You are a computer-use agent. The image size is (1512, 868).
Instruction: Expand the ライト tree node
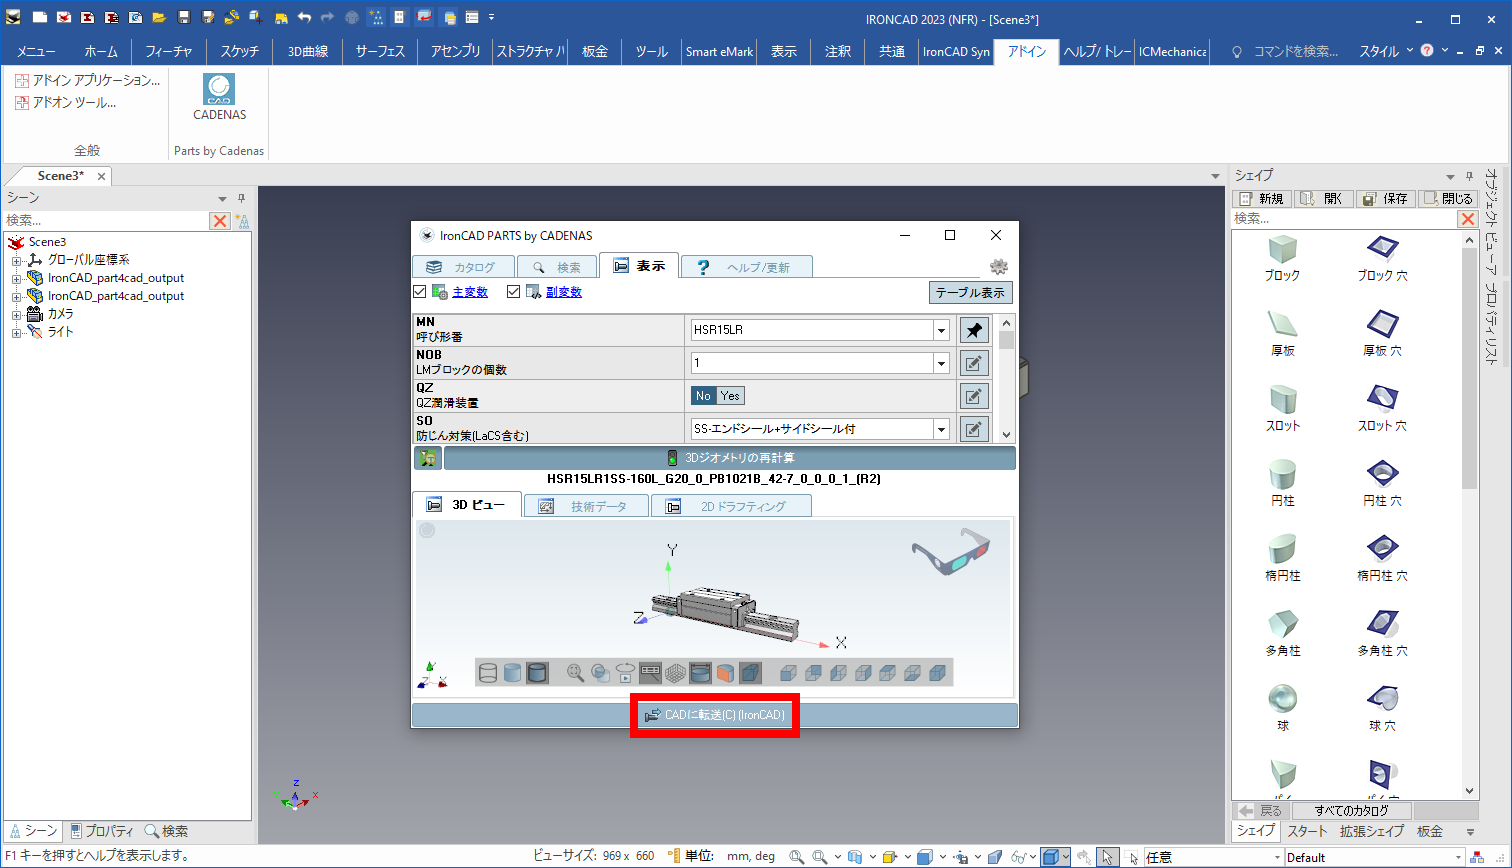click(17, 332)
